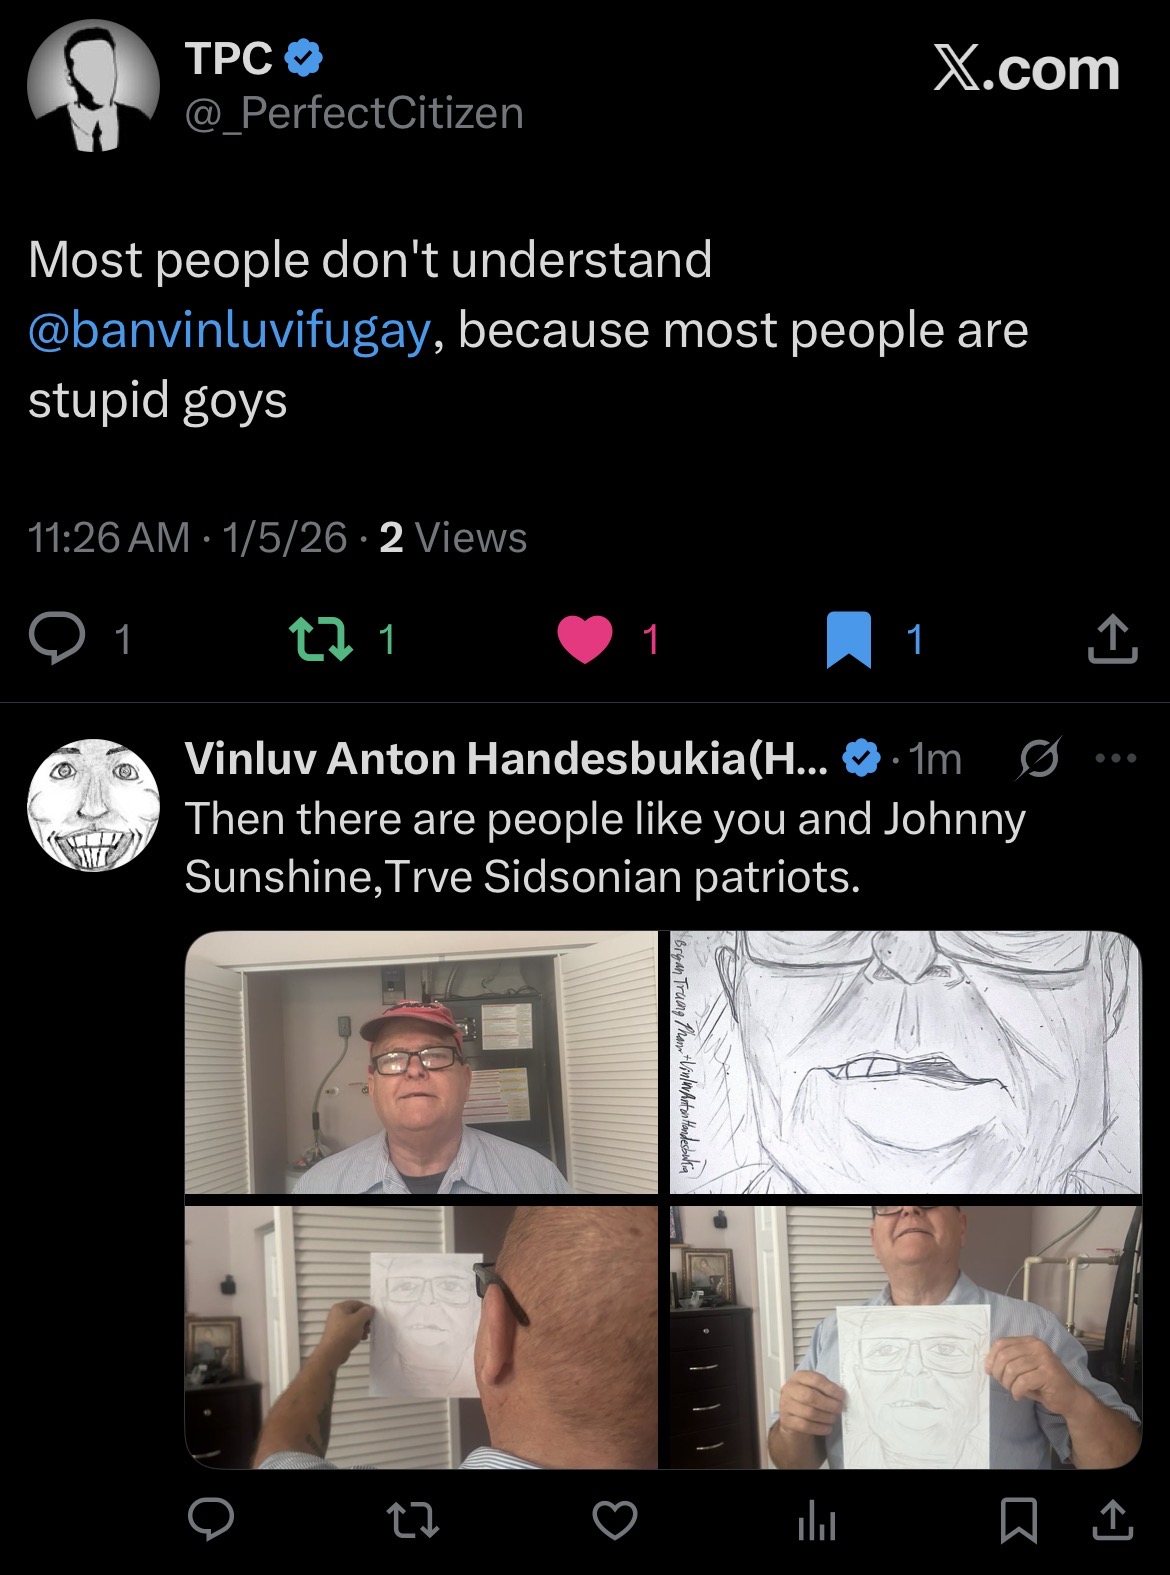Image resolution: width=1170 pixels, height=1575 pixels.
Task: Open the @_PerfectCitizen handle
Action: pos(354,113)
